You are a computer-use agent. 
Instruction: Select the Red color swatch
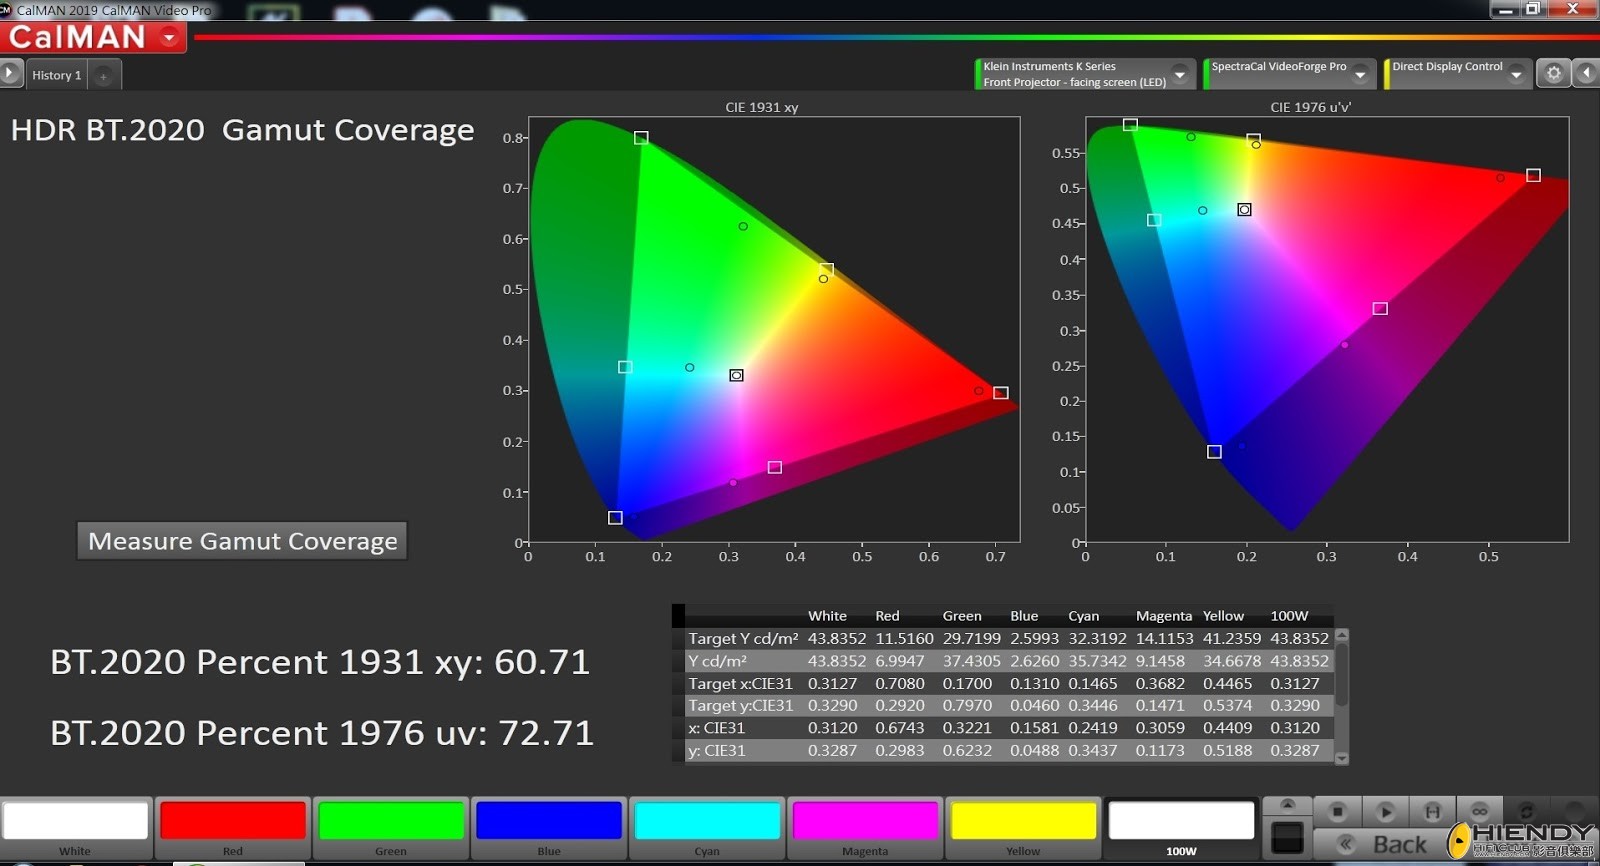click(x=233, y=828)
